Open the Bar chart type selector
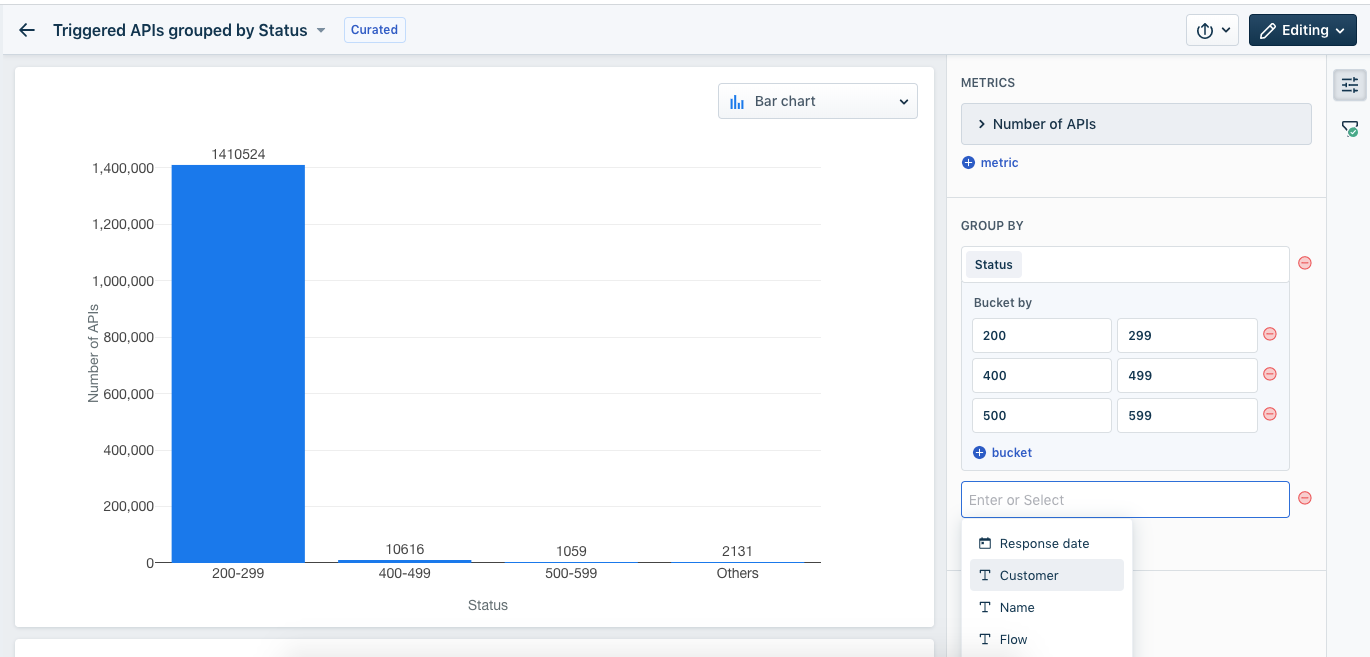Image resolution: width=1370 pixels, height=657 pixels. (x=818, y=101)
